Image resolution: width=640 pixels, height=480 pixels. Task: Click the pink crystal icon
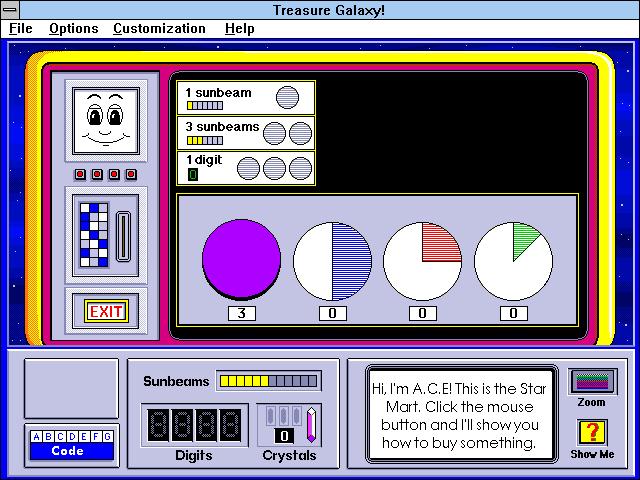pos(311,424)
